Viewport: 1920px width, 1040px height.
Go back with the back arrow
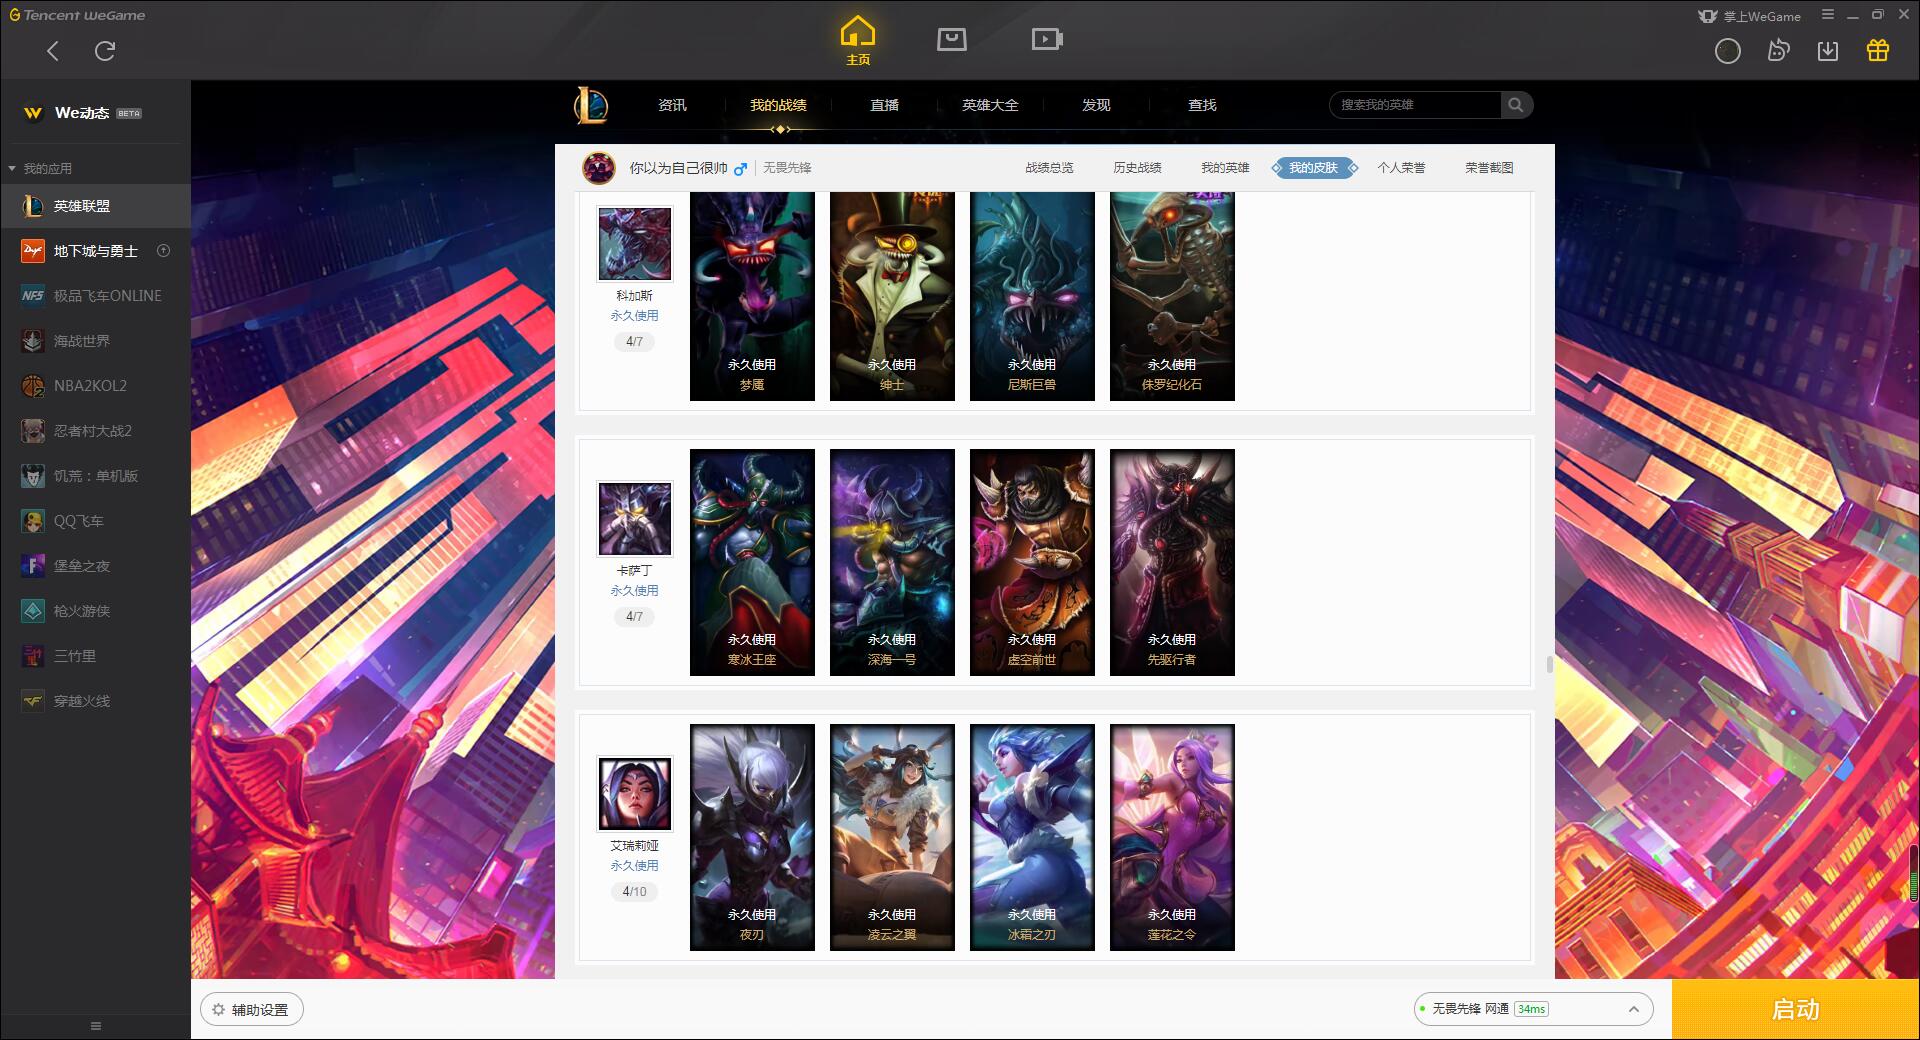[x=53, y=50]
